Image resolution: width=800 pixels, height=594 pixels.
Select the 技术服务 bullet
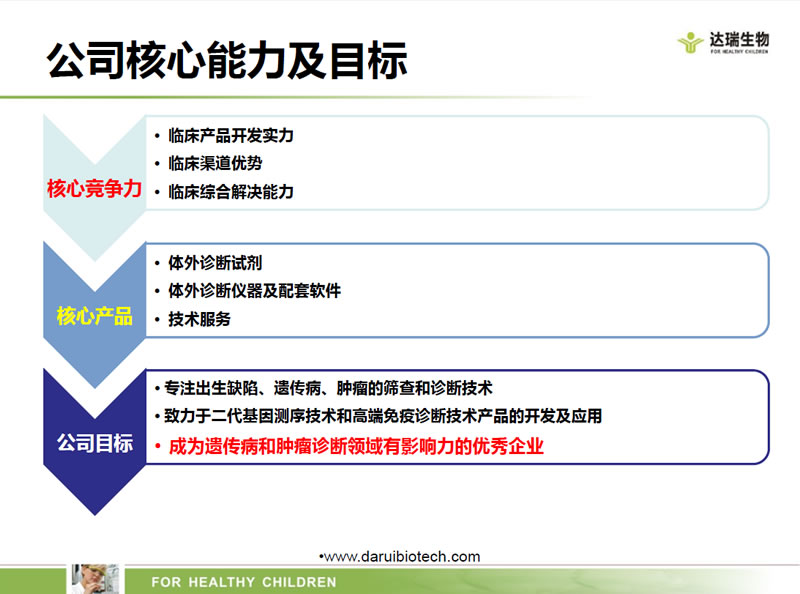click(x=199, y=319)
